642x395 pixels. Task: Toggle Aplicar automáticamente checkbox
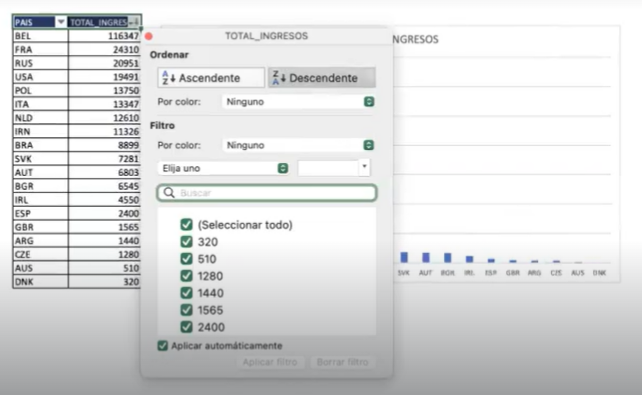tap(163, 346)
